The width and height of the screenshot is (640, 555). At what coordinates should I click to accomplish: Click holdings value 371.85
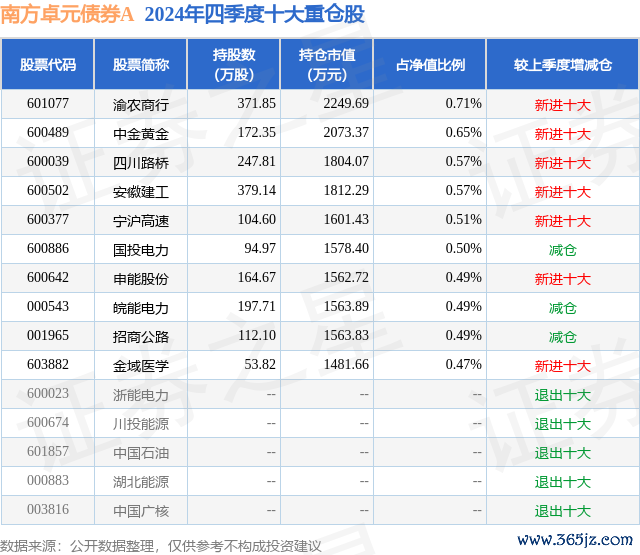pyautogui.click(x=257, y=104)
